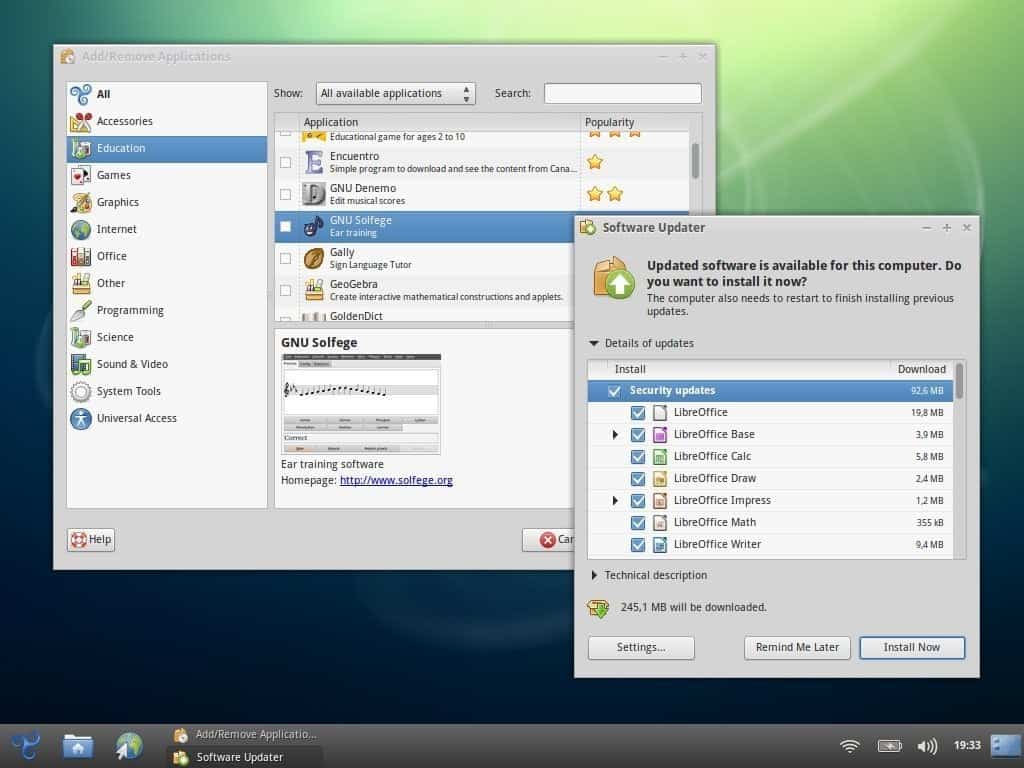This screenshot has height=768, width=1024.
Task: Uncheck the LibreOffice Base update
Action: pos(638,434)
